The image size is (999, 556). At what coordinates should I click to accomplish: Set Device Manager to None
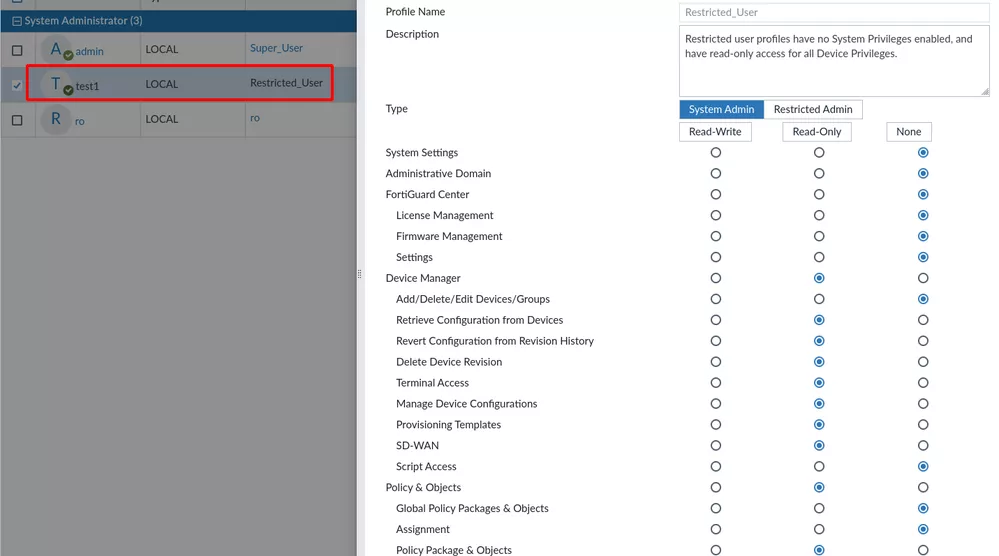923,278
